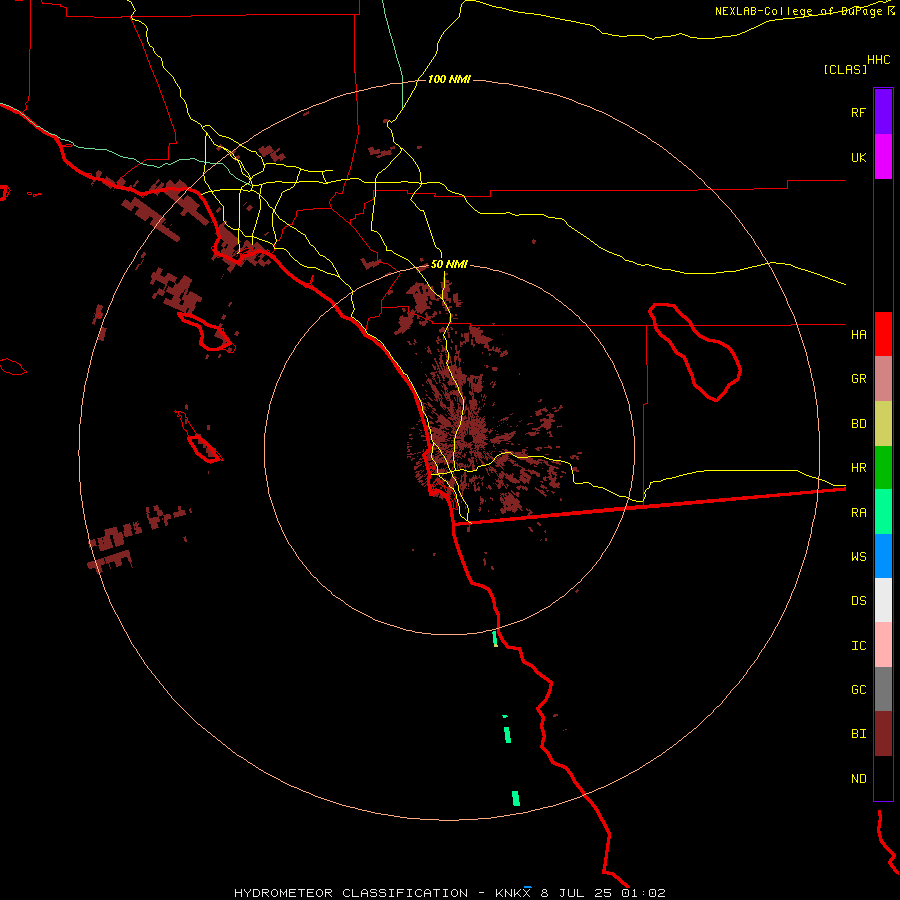Screen dimensions: 900x900
Task: Click the WS blue legend swatch
Action: click(883, 556)
